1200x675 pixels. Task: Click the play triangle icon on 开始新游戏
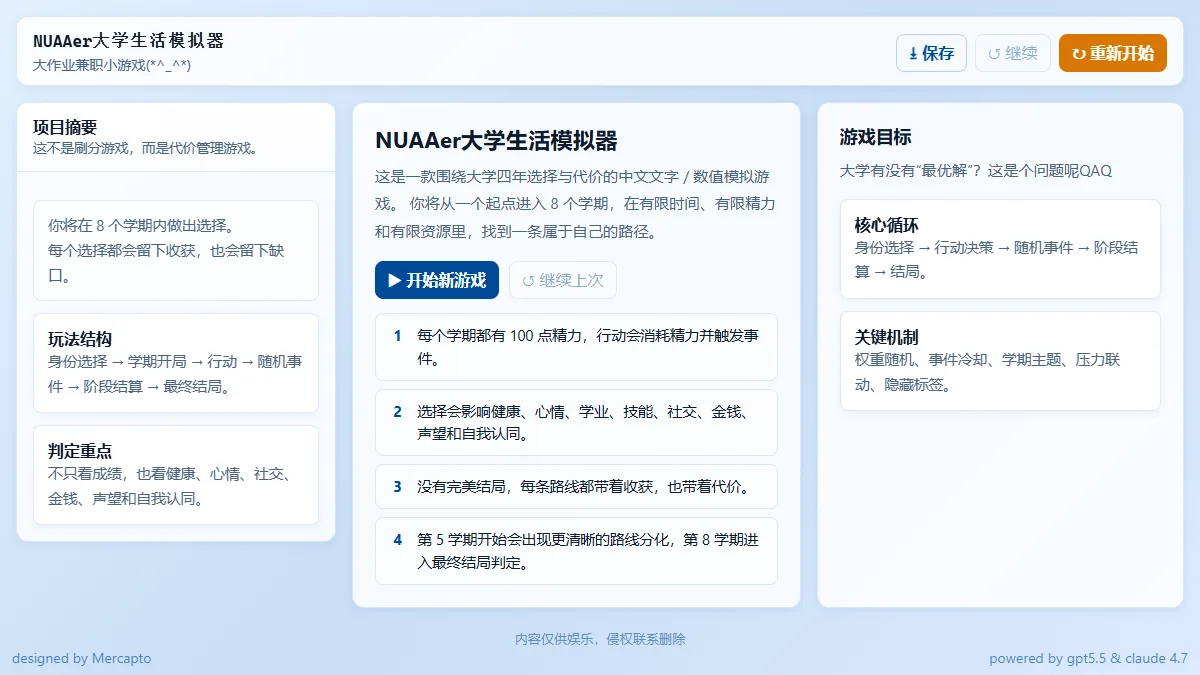(394, 280)
